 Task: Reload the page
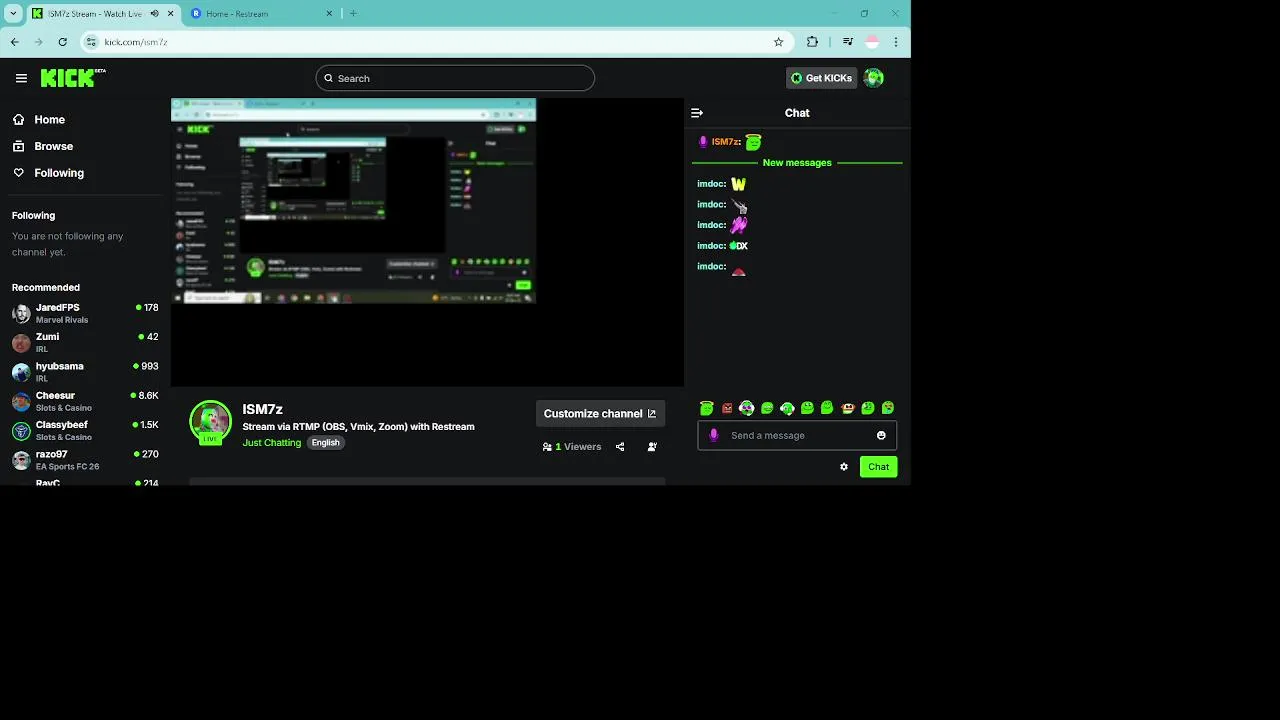(x=62, y=42)
